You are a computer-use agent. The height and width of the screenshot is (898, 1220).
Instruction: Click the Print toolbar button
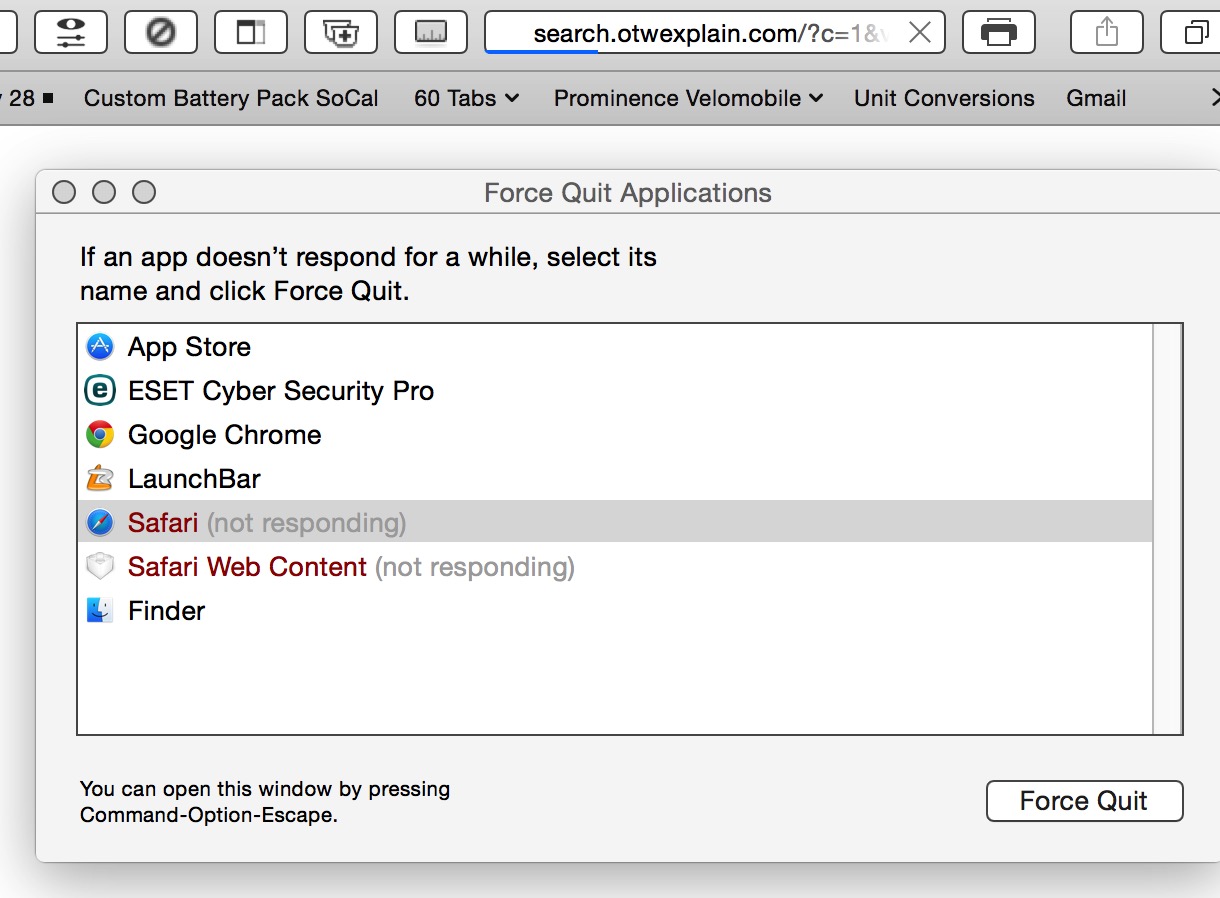point(998,32)
